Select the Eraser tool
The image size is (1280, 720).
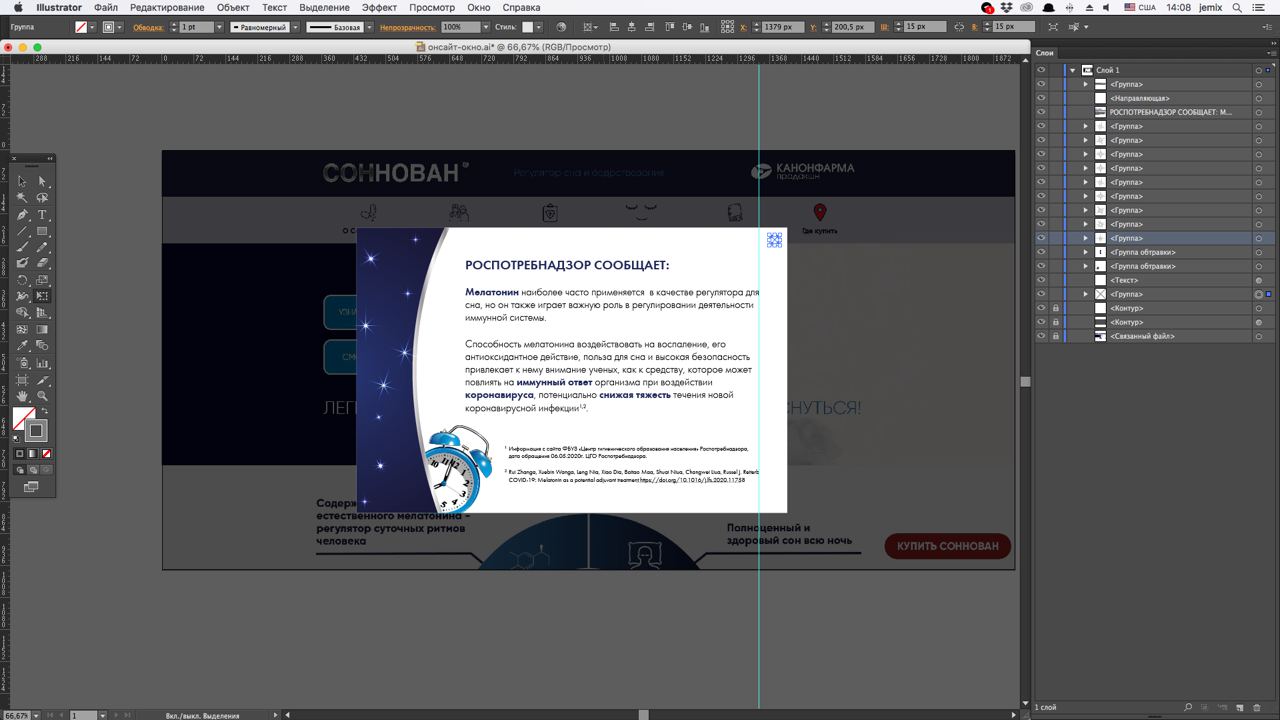click(42, 262)
